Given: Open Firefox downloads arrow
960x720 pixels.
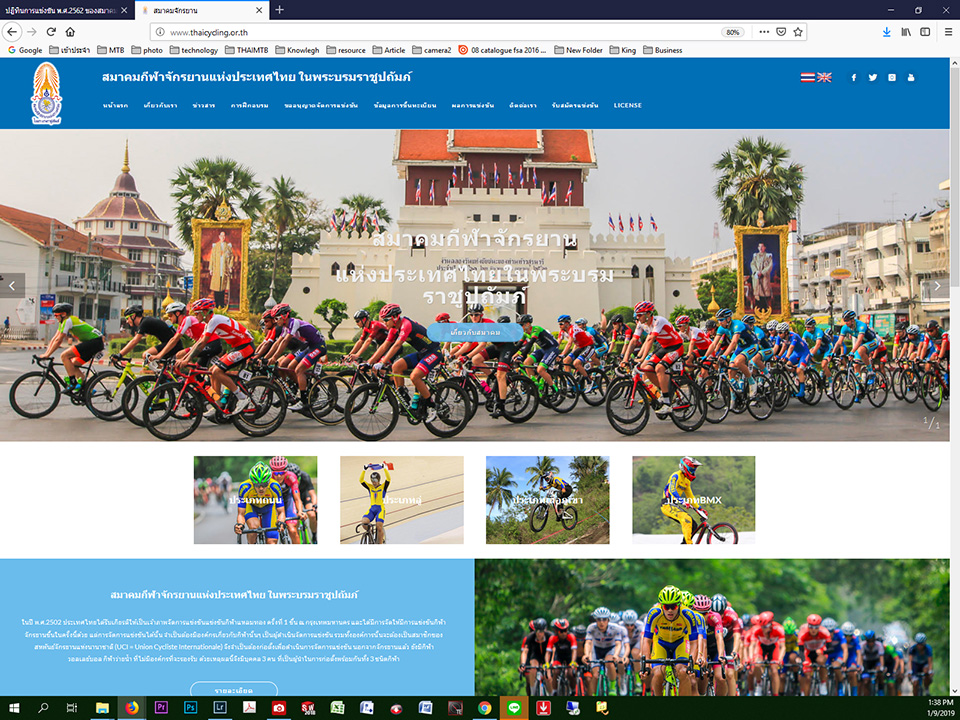Looking at the screenshot, I should pos(886,32).
